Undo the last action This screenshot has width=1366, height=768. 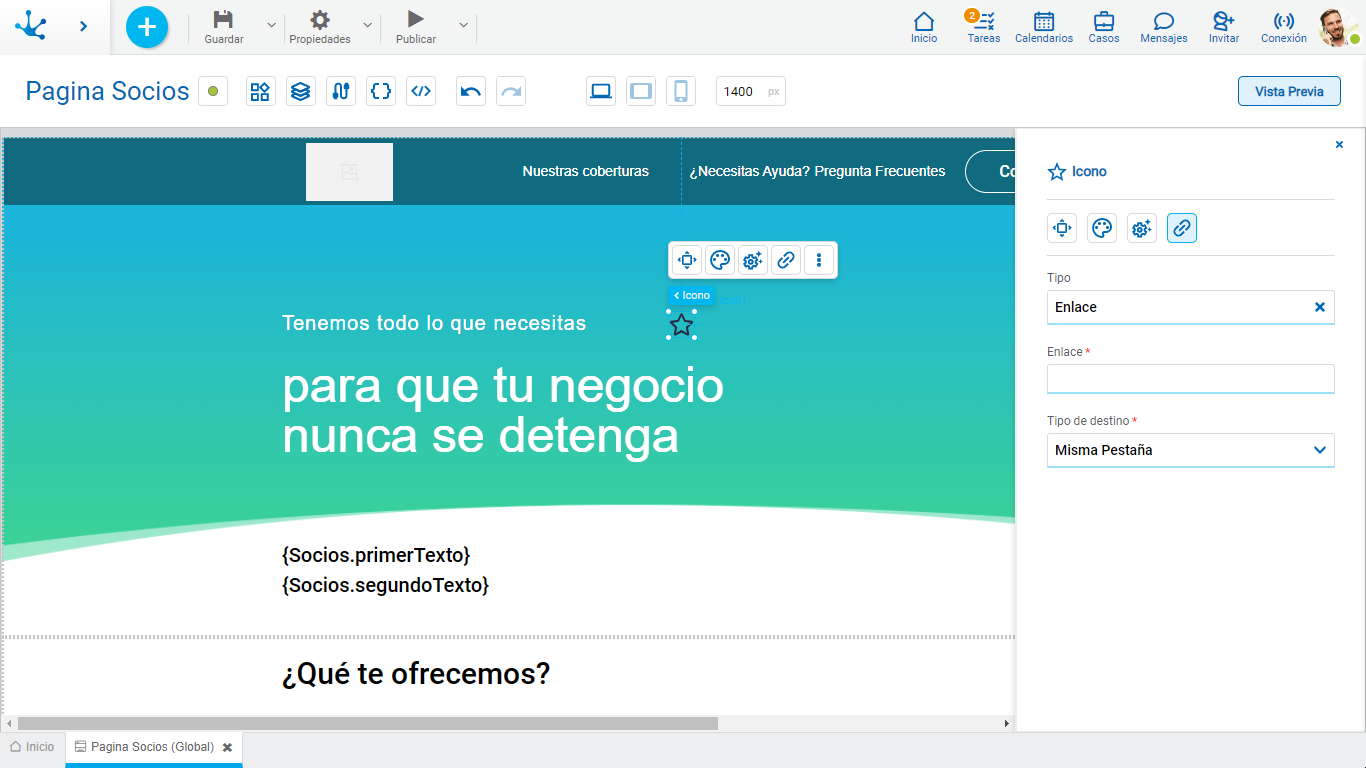click(x=471, y=91)
